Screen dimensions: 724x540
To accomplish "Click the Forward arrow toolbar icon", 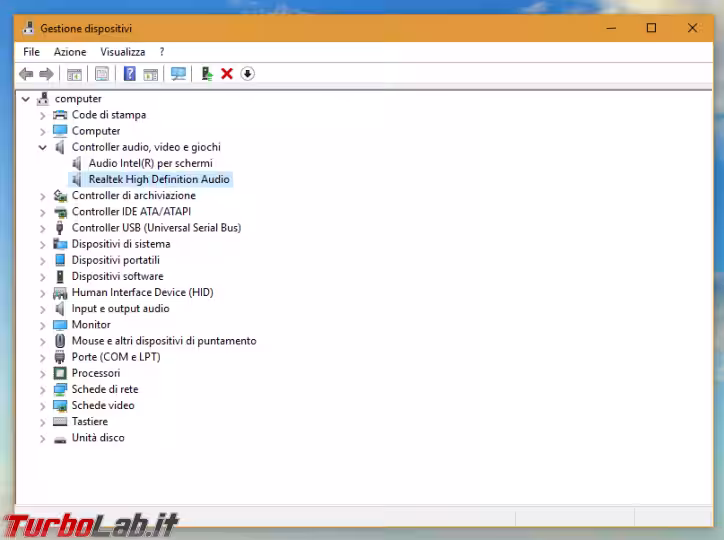I will tap(47, 74).
